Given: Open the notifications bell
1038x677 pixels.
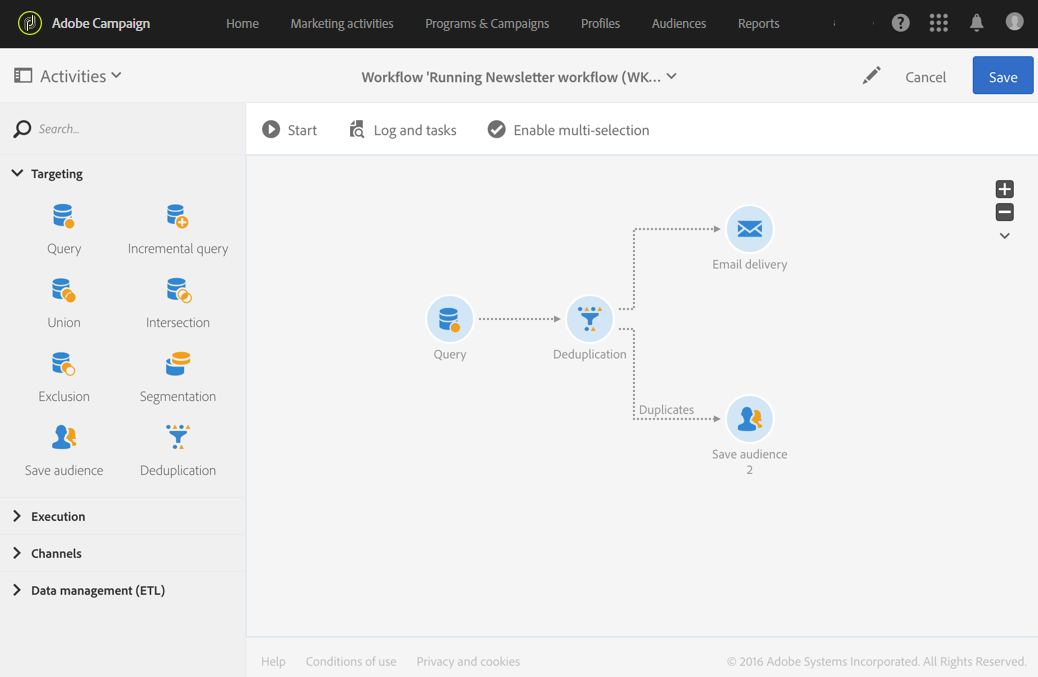Looking at the screenshot, I should [976, 23].
